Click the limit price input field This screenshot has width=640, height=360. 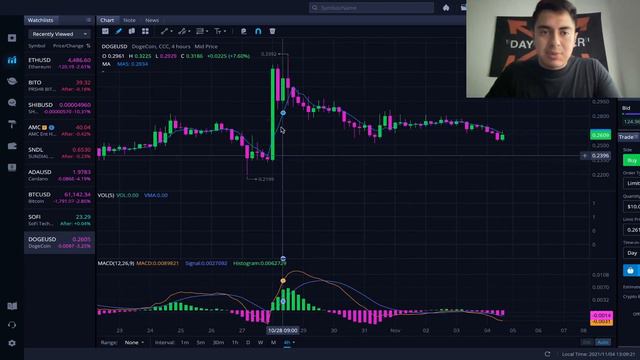click(x=631, y=230)
